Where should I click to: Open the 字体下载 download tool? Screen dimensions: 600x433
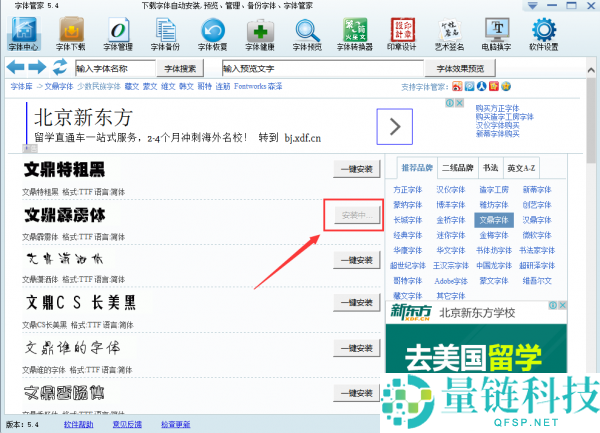(70, 33)
